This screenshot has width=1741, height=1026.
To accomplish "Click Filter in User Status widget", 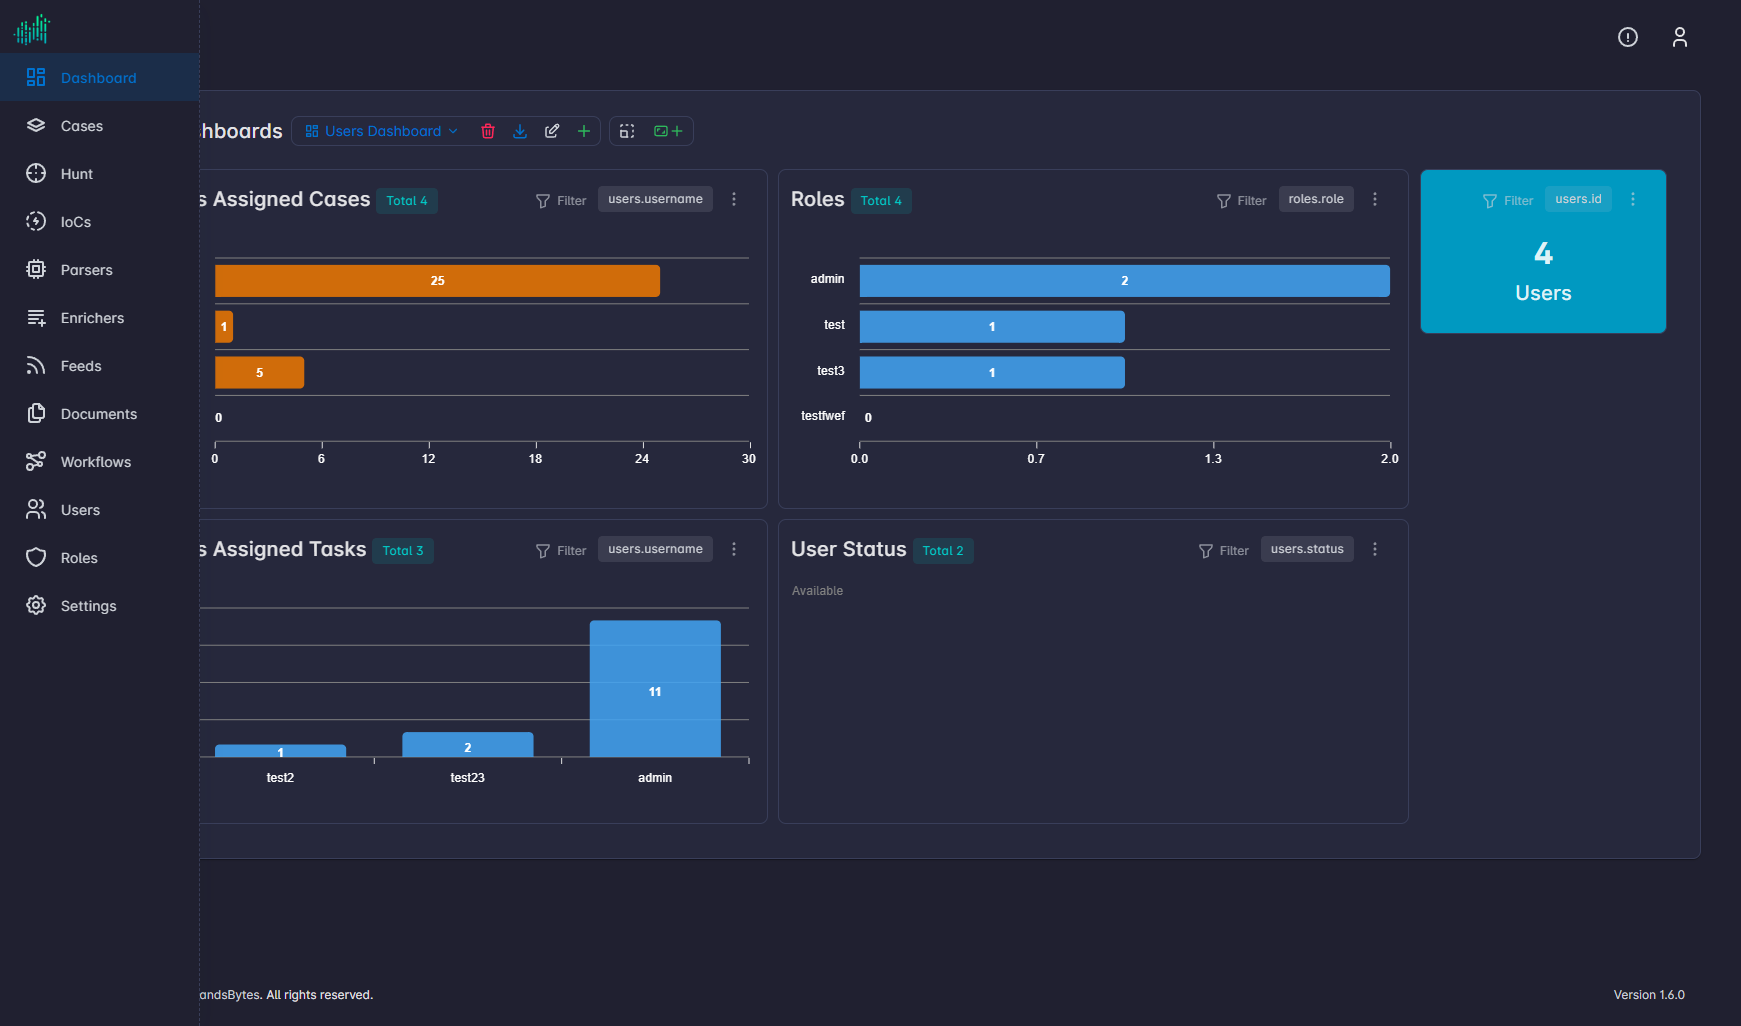I will 1224,550.
